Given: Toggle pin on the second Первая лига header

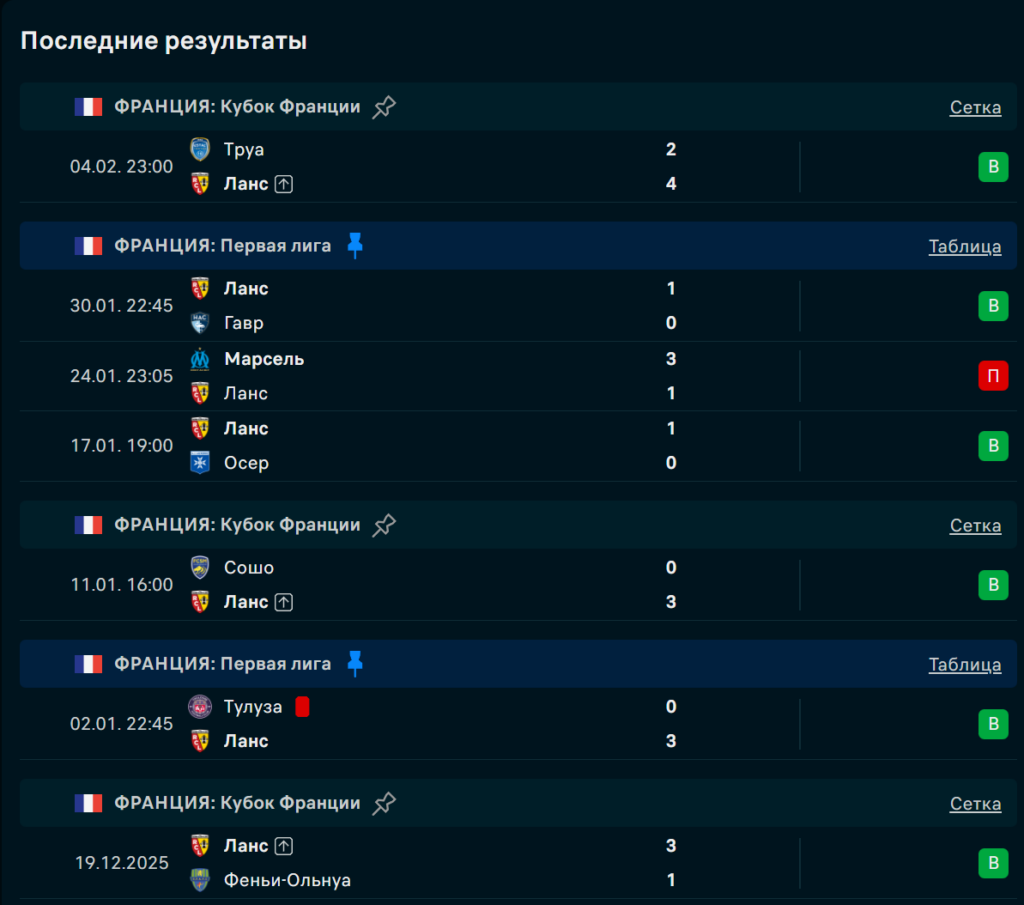Looking at the screenshot, I should tap(355, 663).
